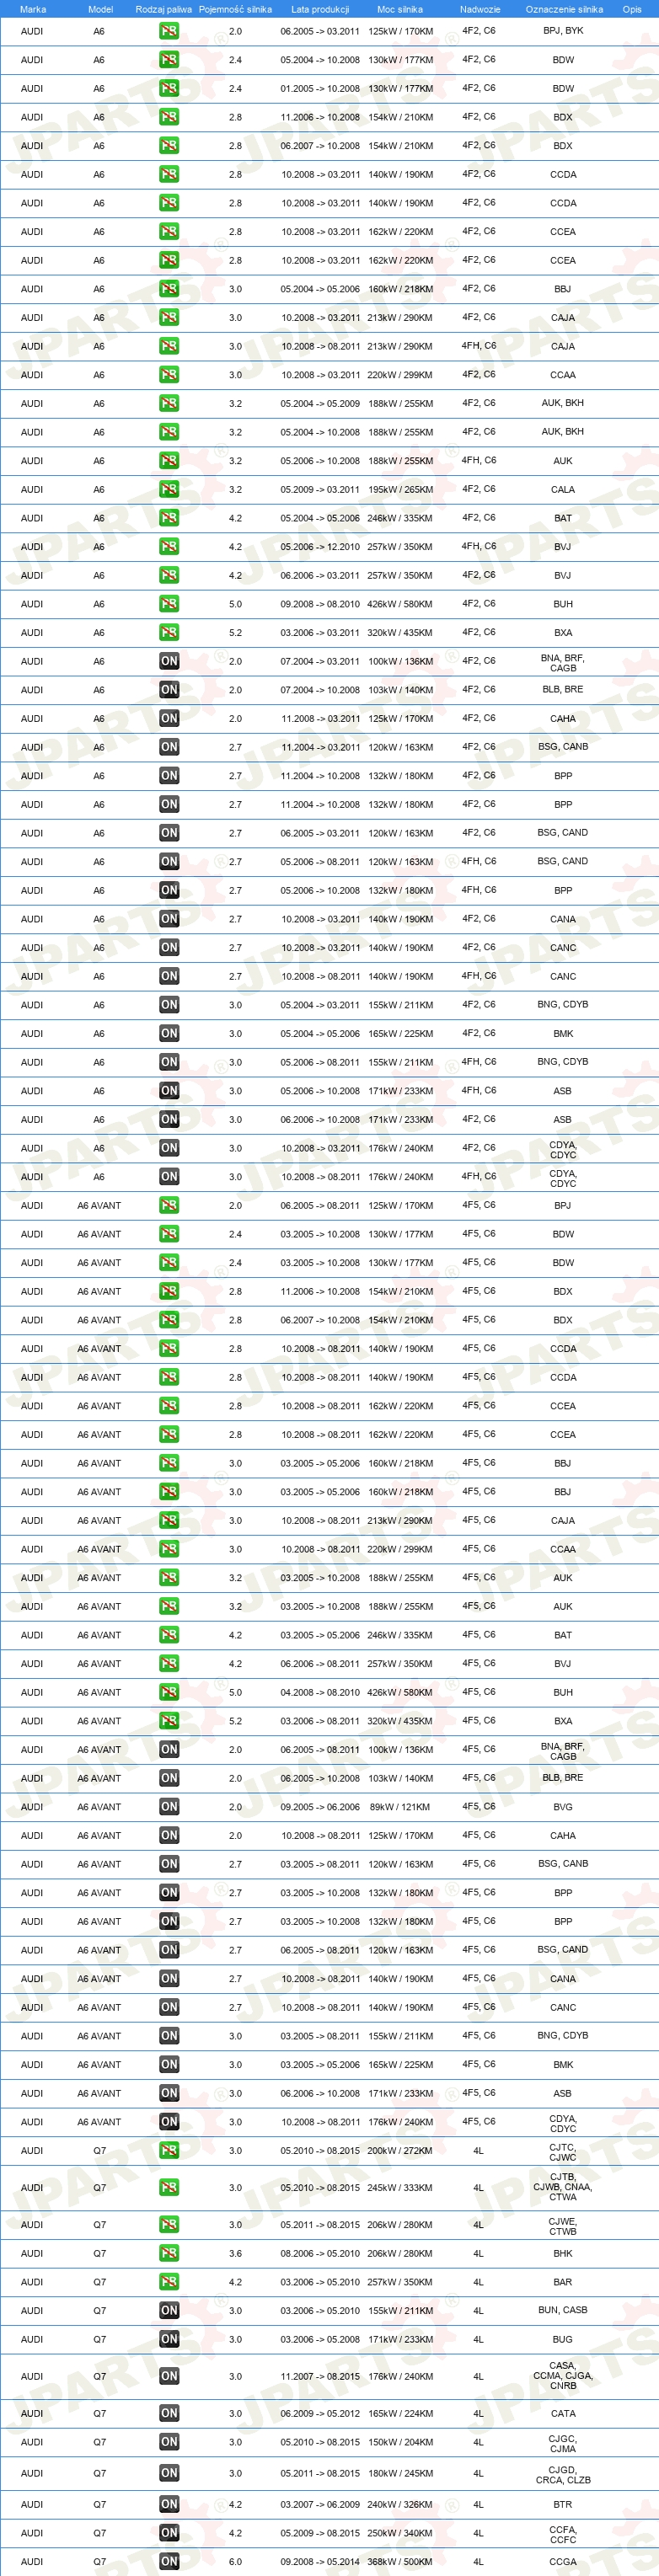This screenshot has height=2576, width=659.
Task: Select the engine capacity cell 3.6
Action: (235, 2254)
